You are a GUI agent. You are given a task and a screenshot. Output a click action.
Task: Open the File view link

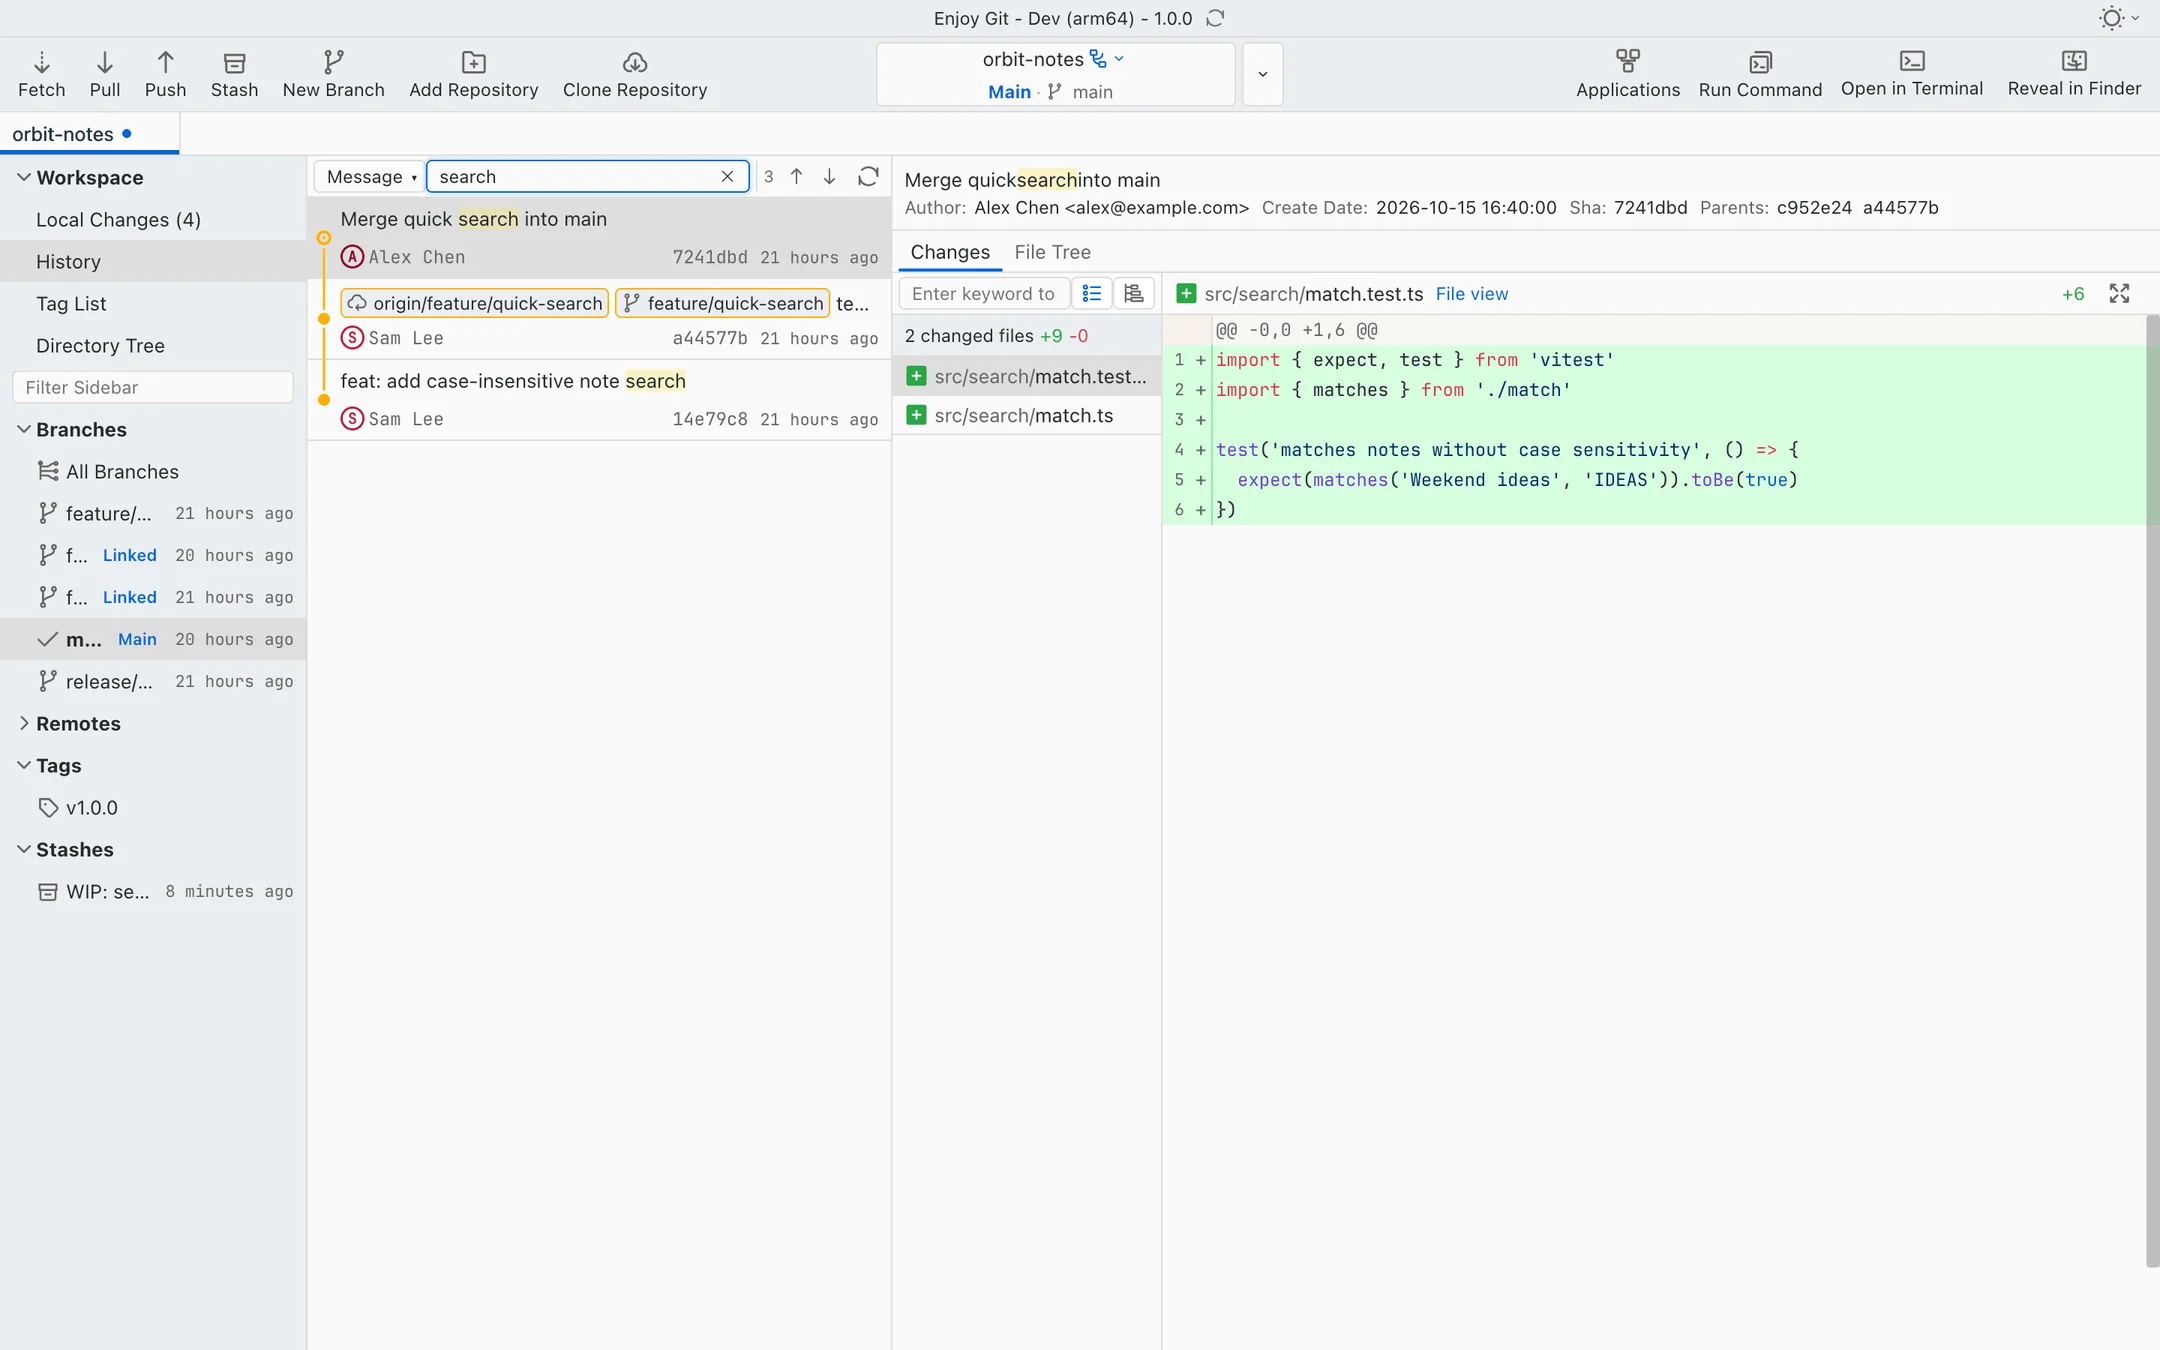(1471, 294)
